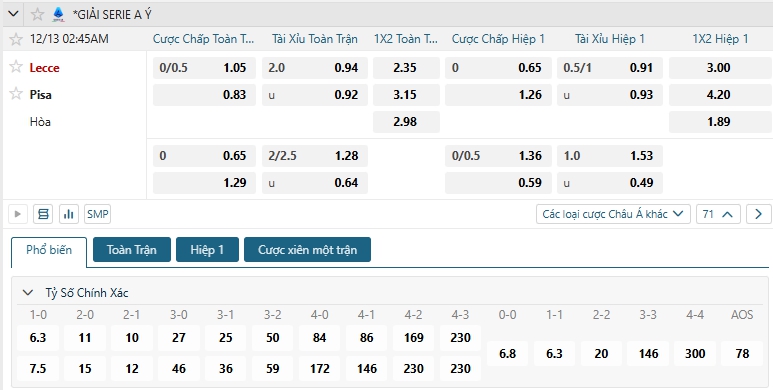
Task: Switch to the Hiệp 1 tab
Action: [x=207, y=249]
